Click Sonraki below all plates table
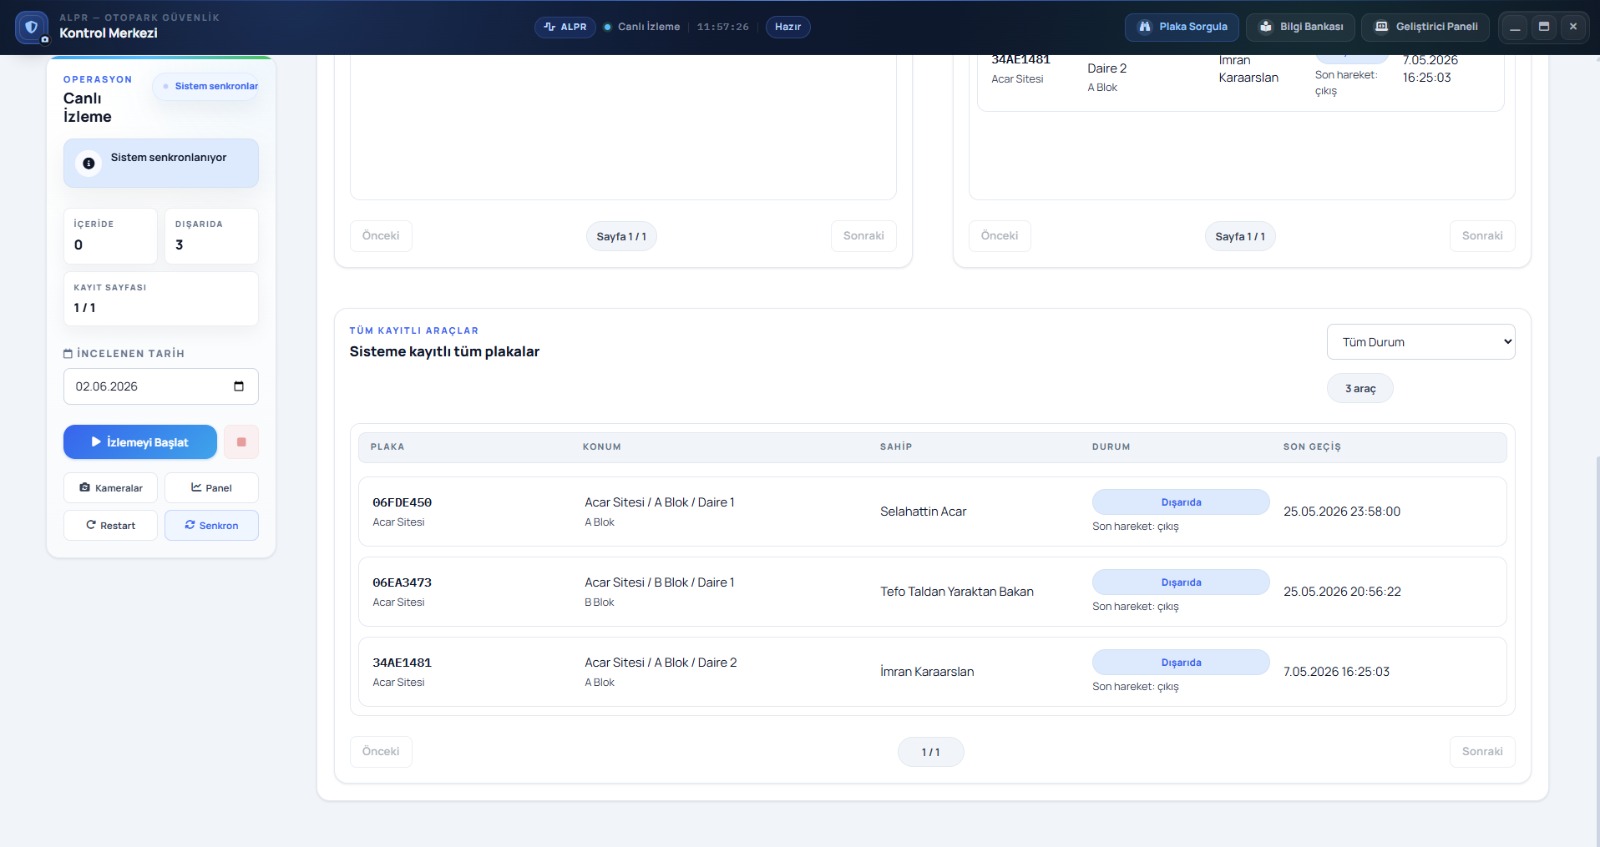Viewport: 1600px width, 847px height. 1482,751
